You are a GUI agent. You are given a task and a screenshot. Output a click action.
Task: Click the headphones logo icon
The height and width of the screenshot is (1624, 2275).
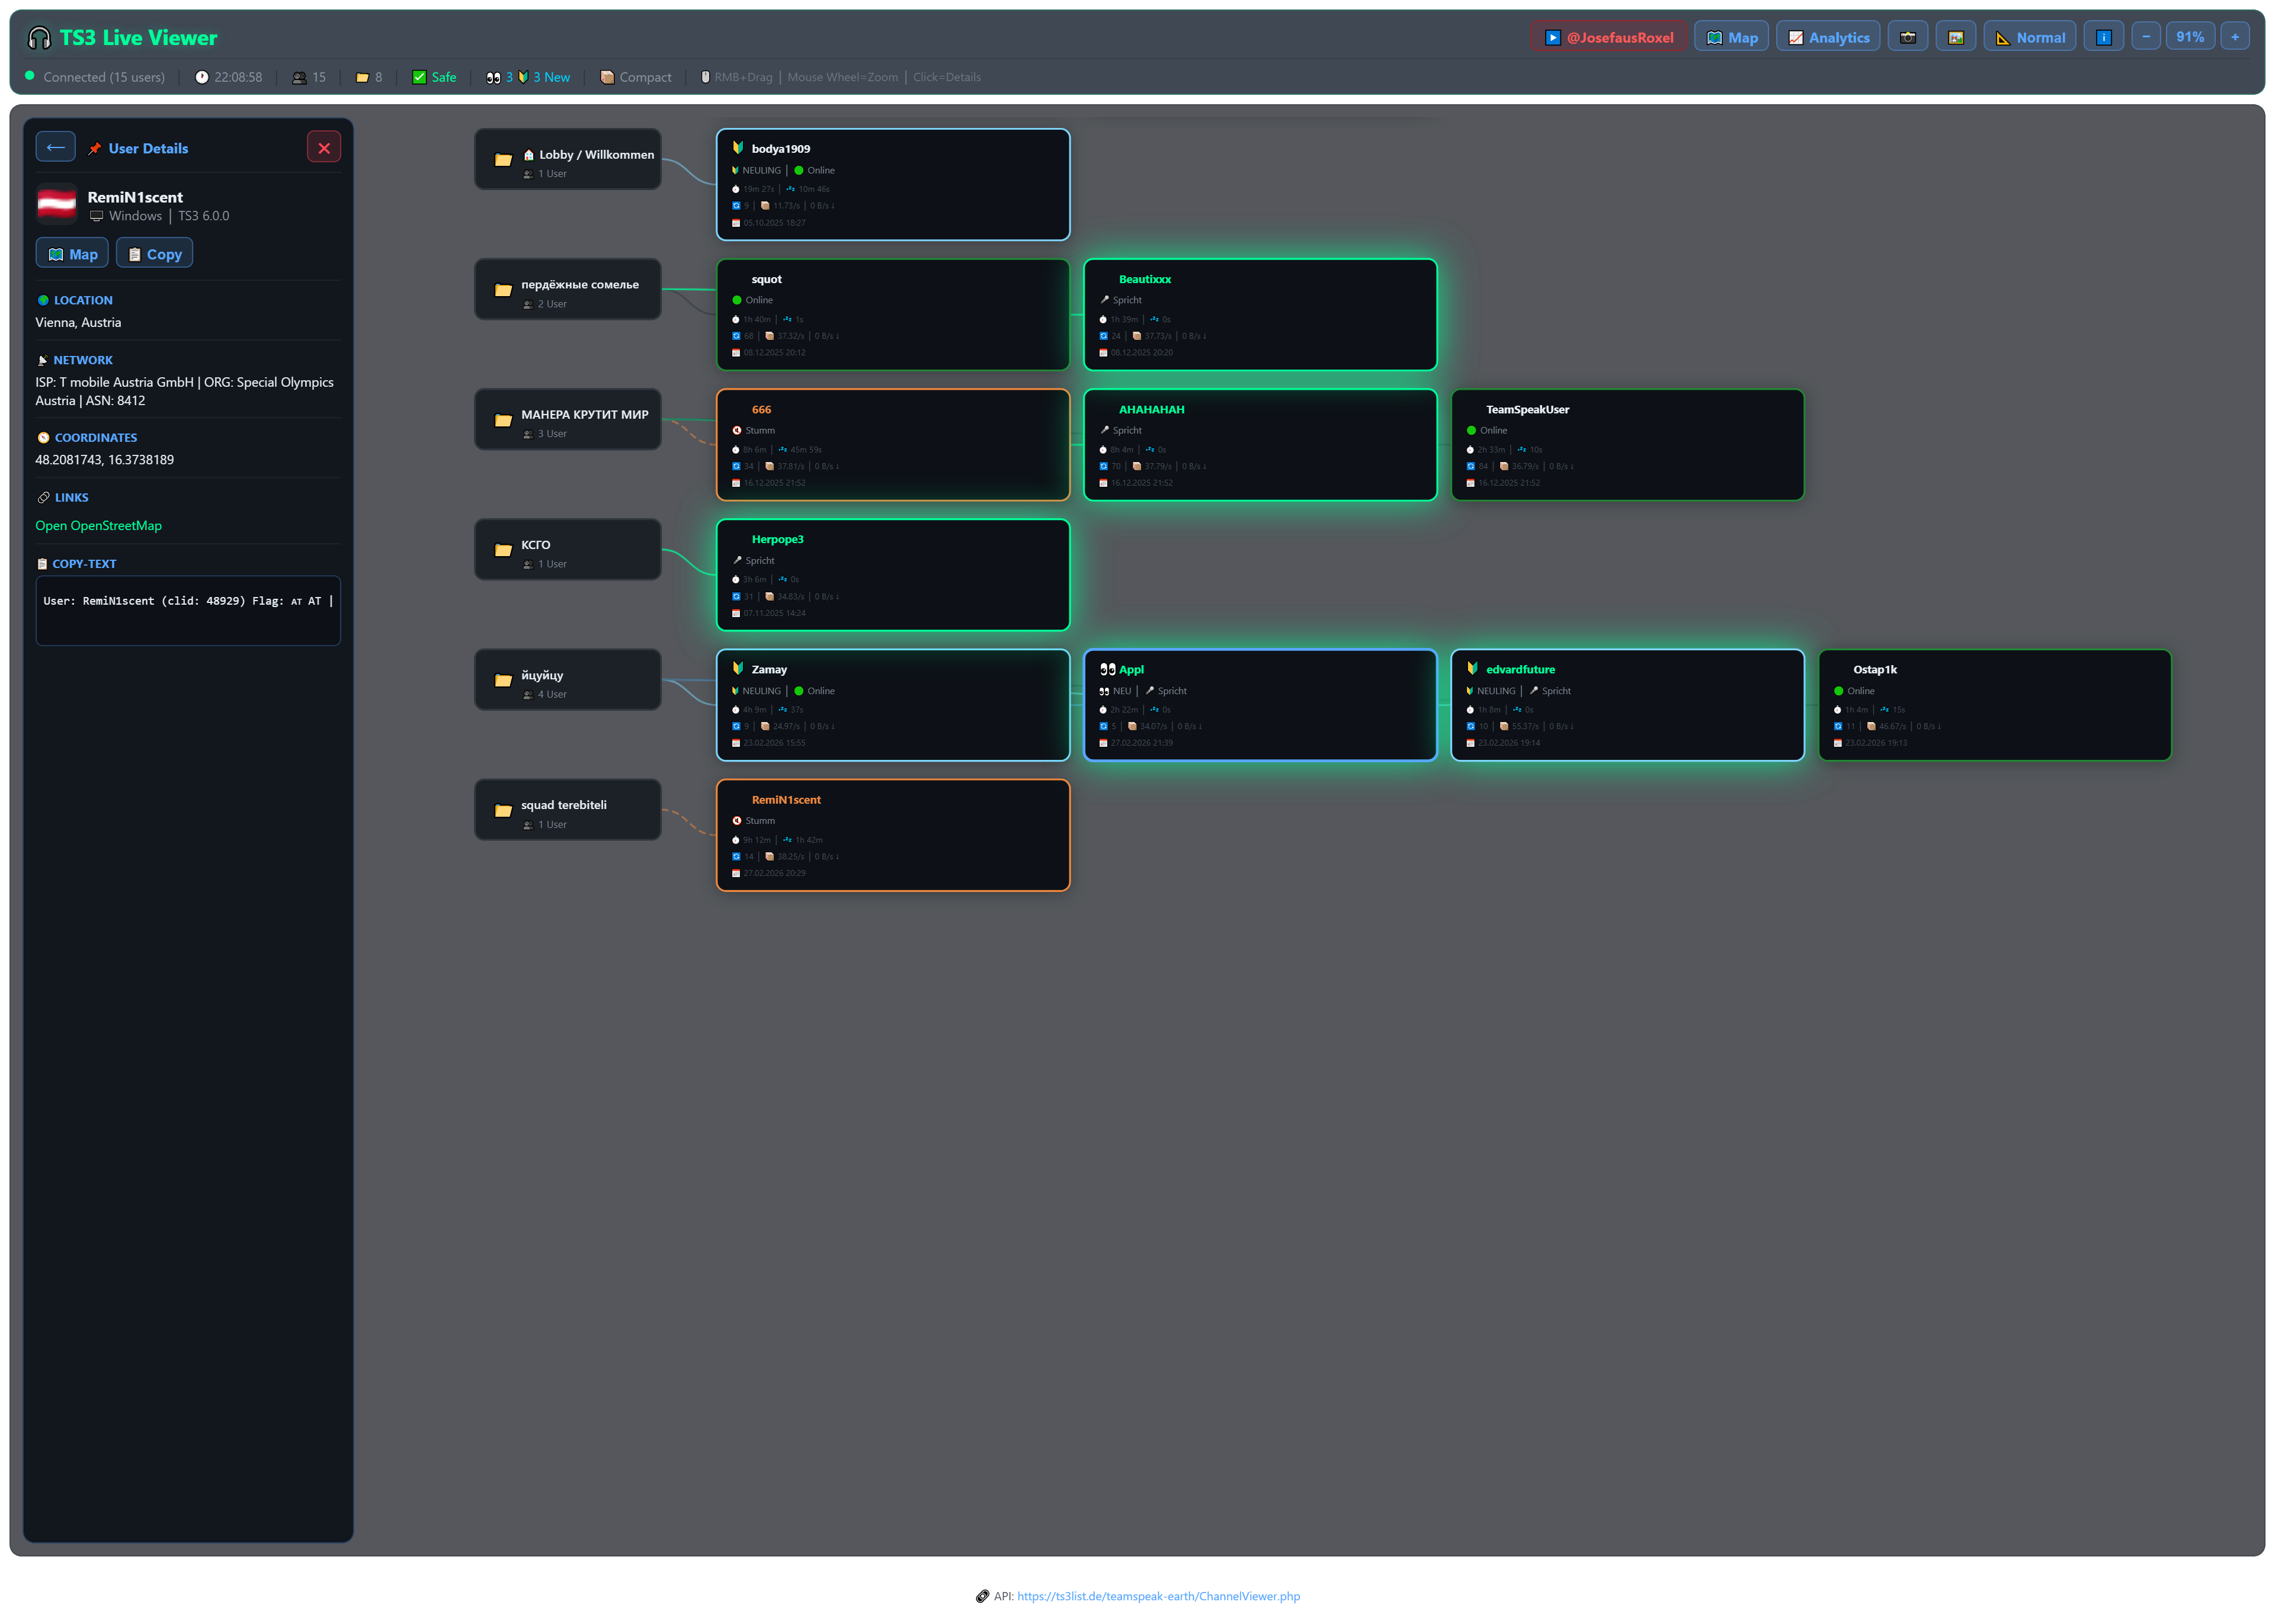click(x=39, y=38)
